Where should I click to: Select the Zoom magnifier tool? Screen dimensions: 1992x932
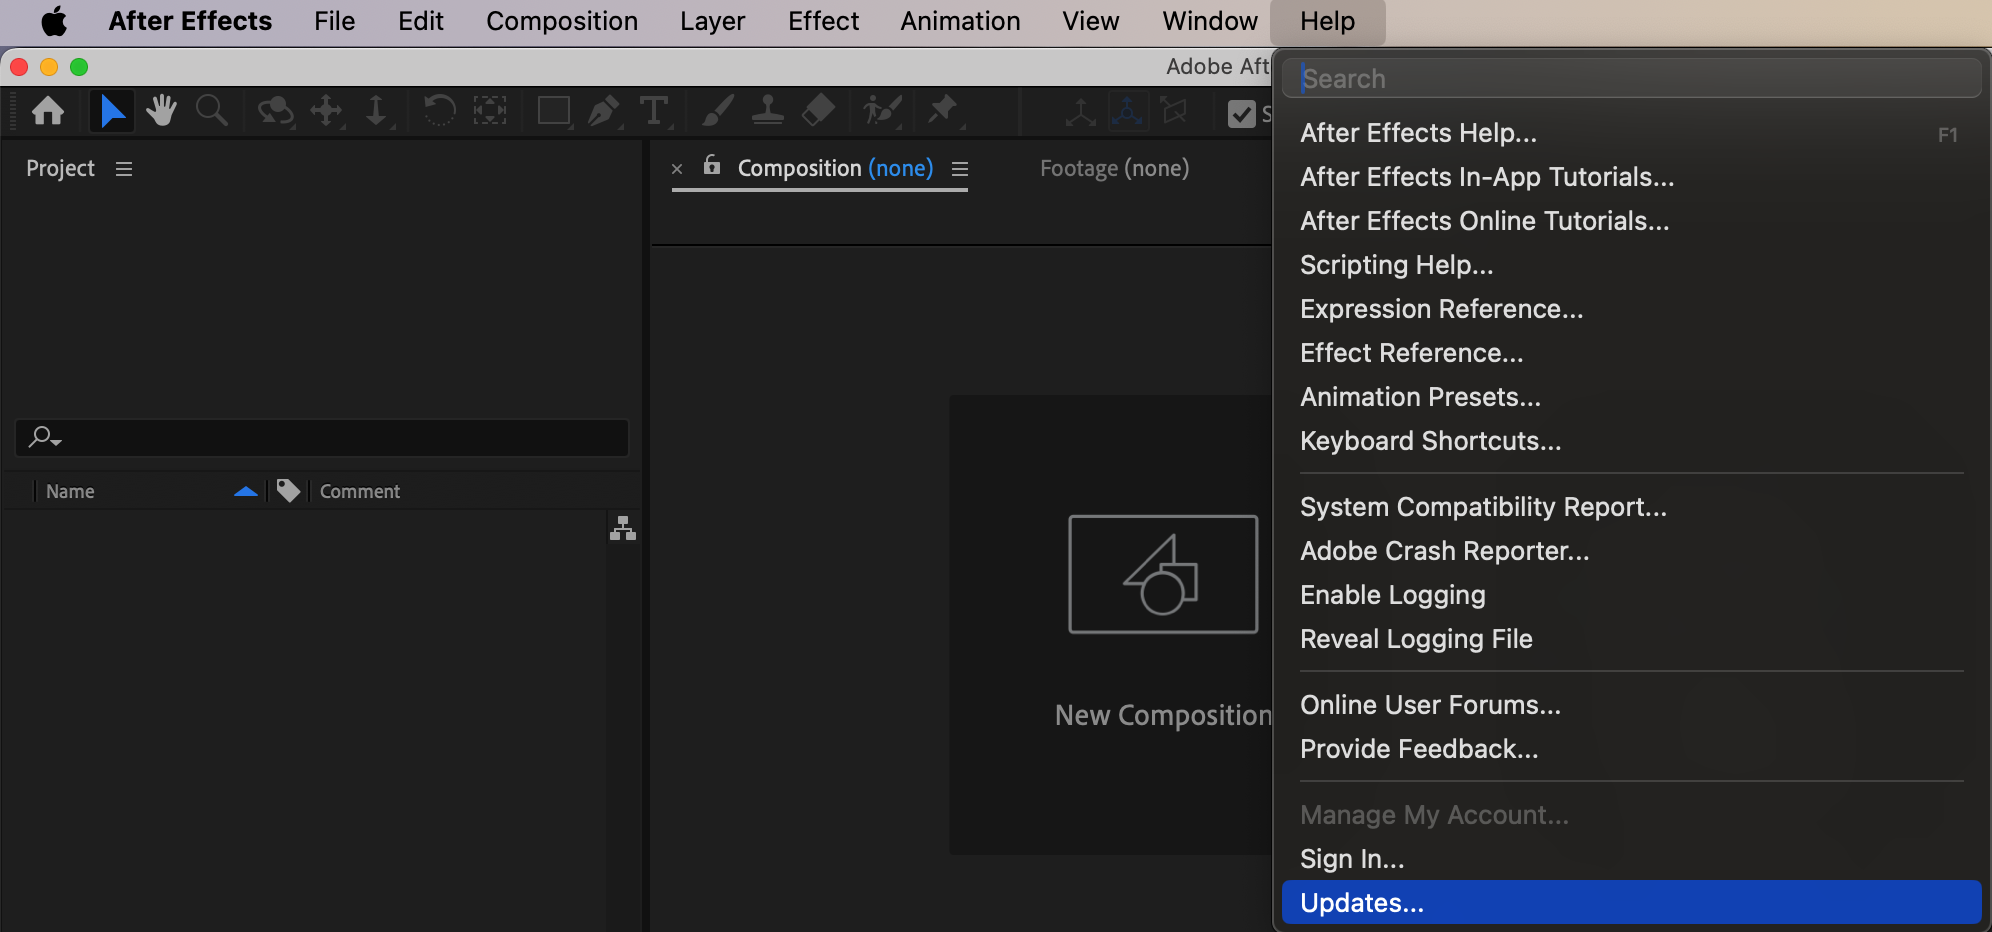pyautogui.click(x=211, y=110)
